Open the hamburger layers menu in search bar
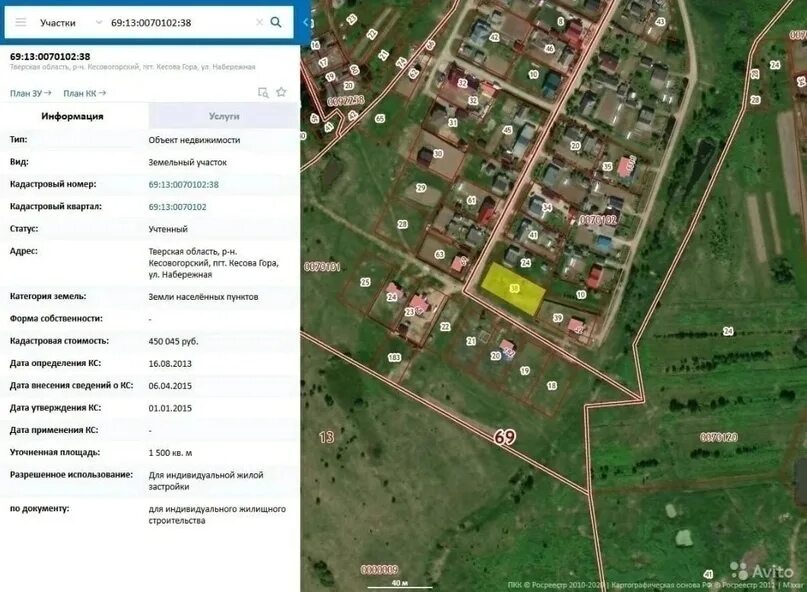This screenshot has width=807, height=592. [20, 21]
